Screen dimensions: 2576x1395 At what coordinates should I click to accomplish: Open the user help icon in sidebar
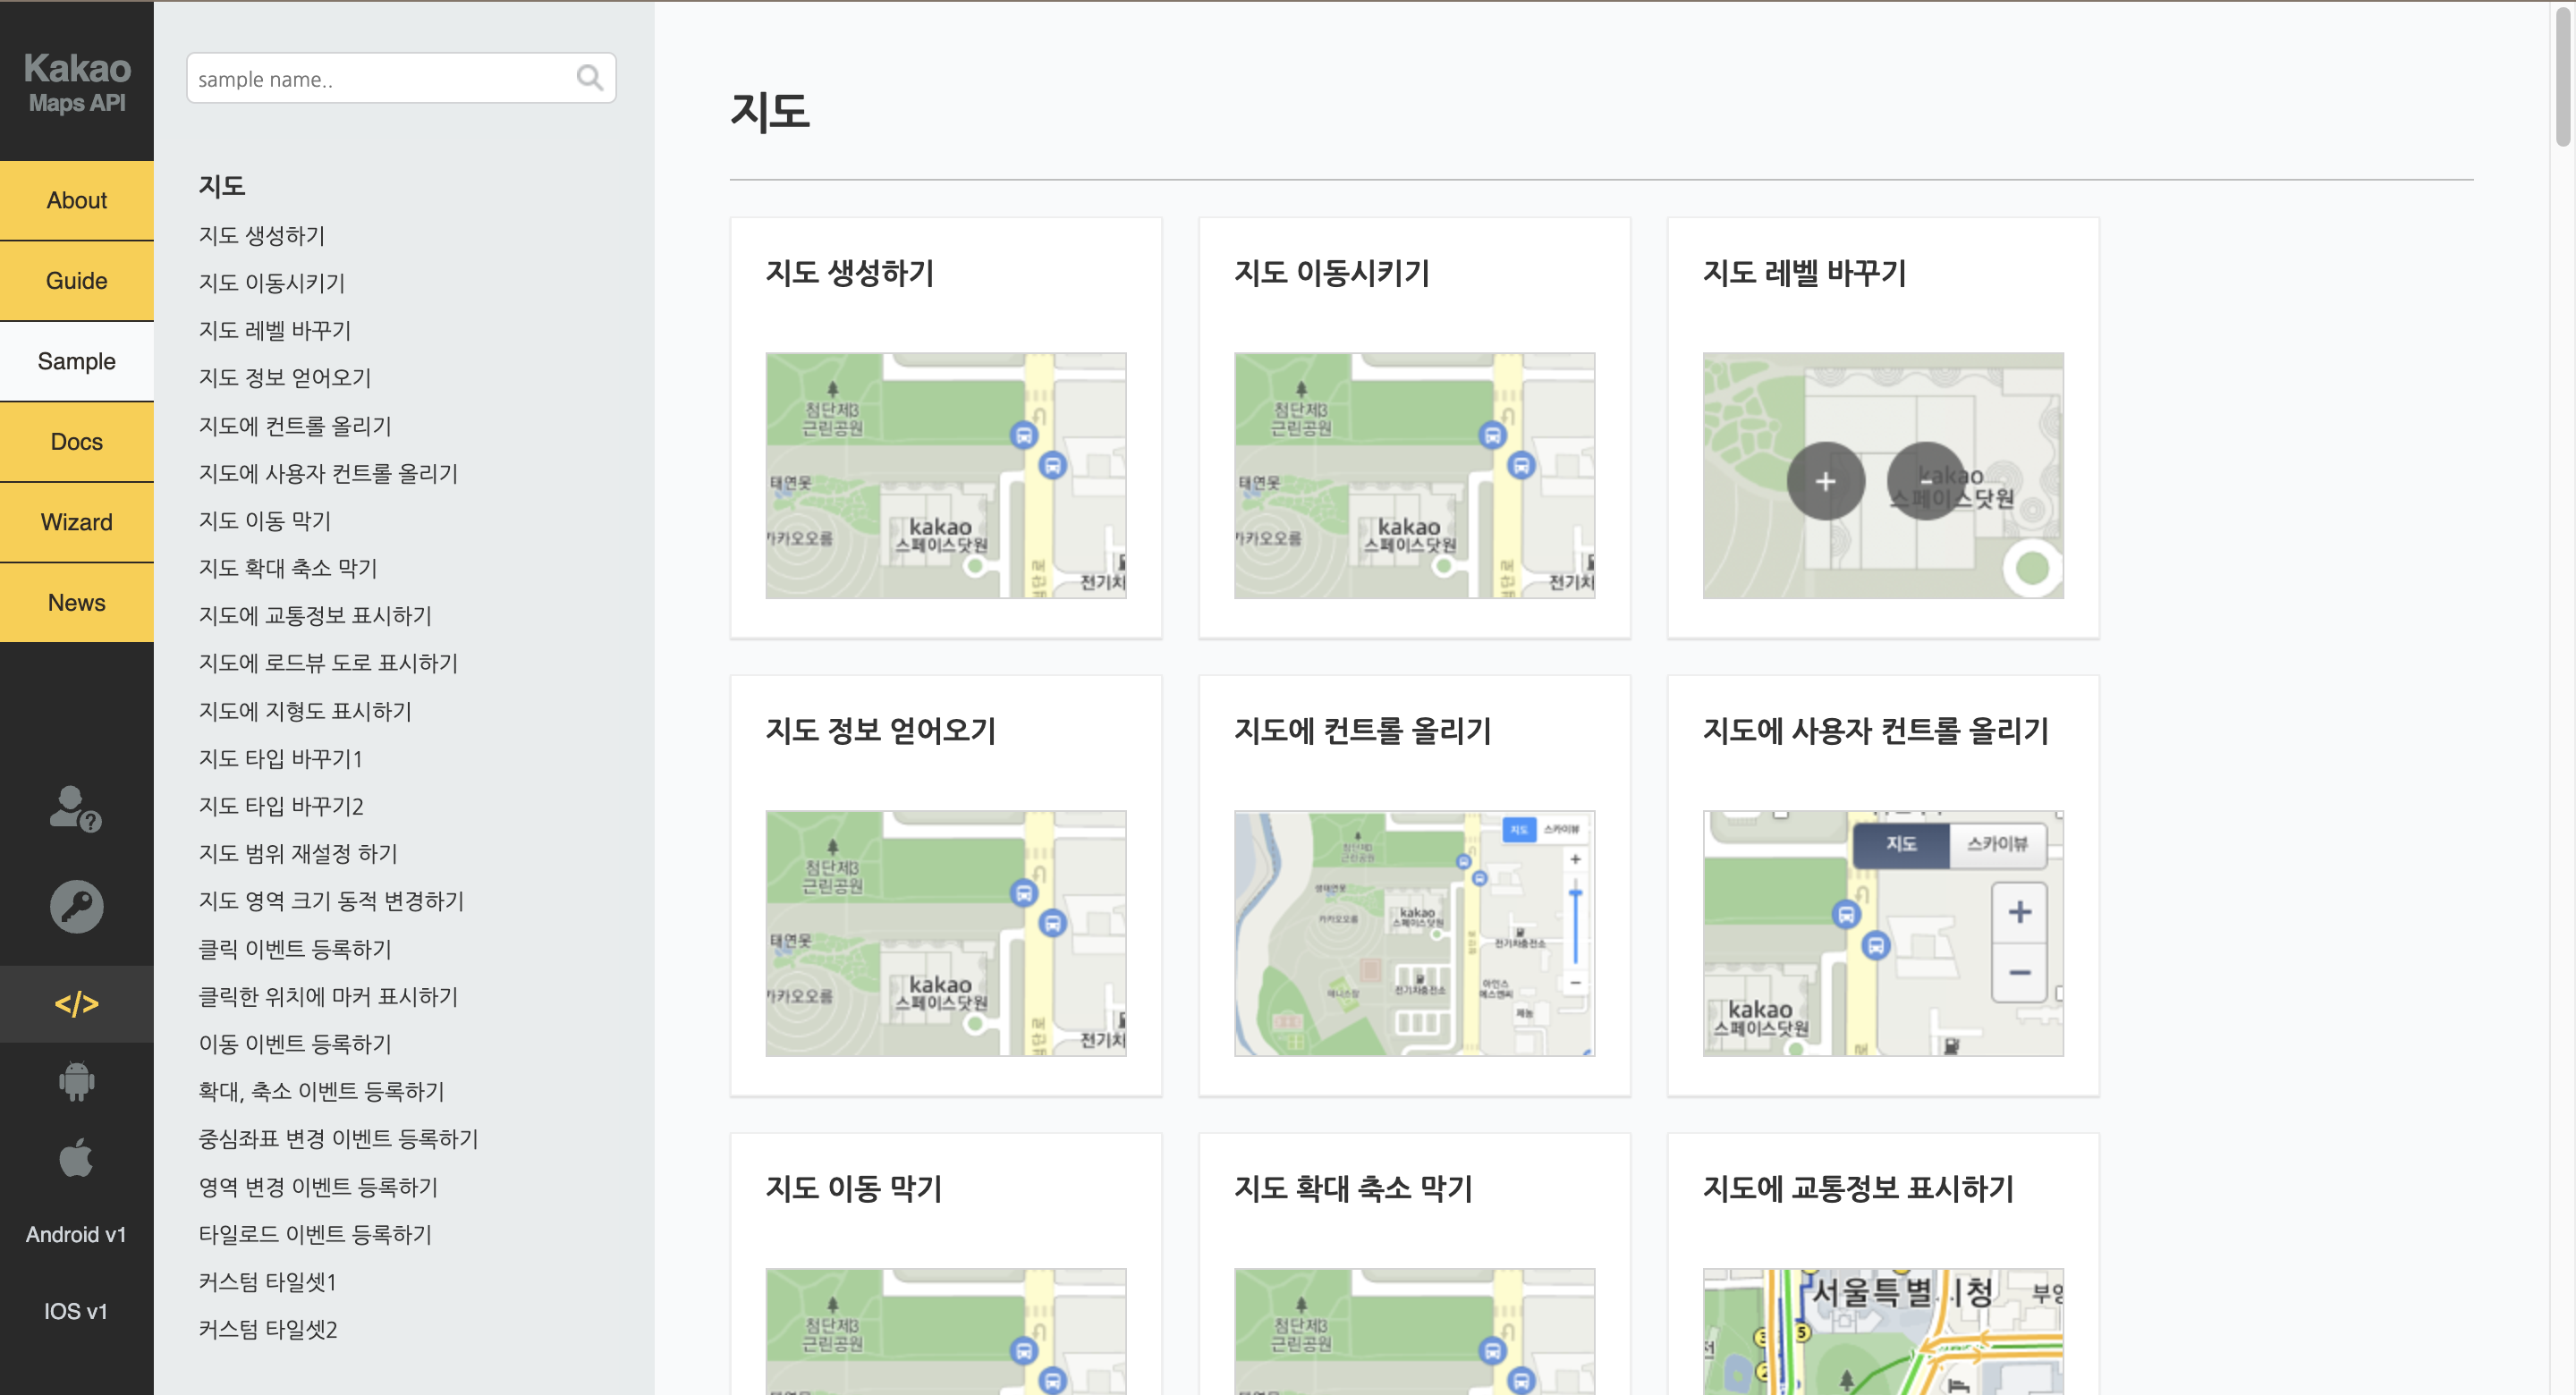tap(76, 809)
